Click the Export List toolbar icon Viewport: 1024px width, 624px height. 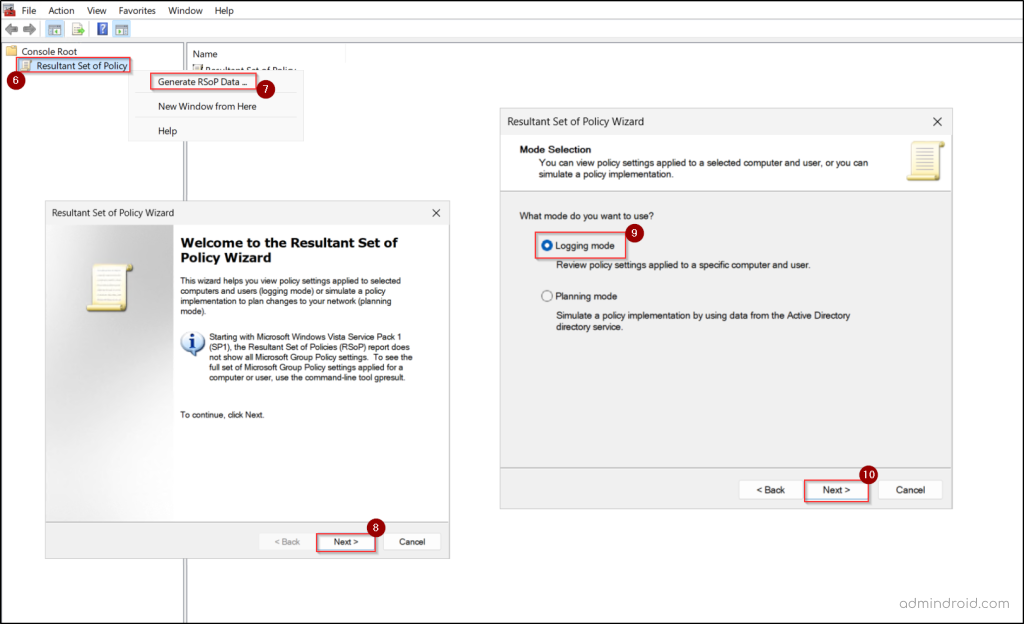pos(76,29)
